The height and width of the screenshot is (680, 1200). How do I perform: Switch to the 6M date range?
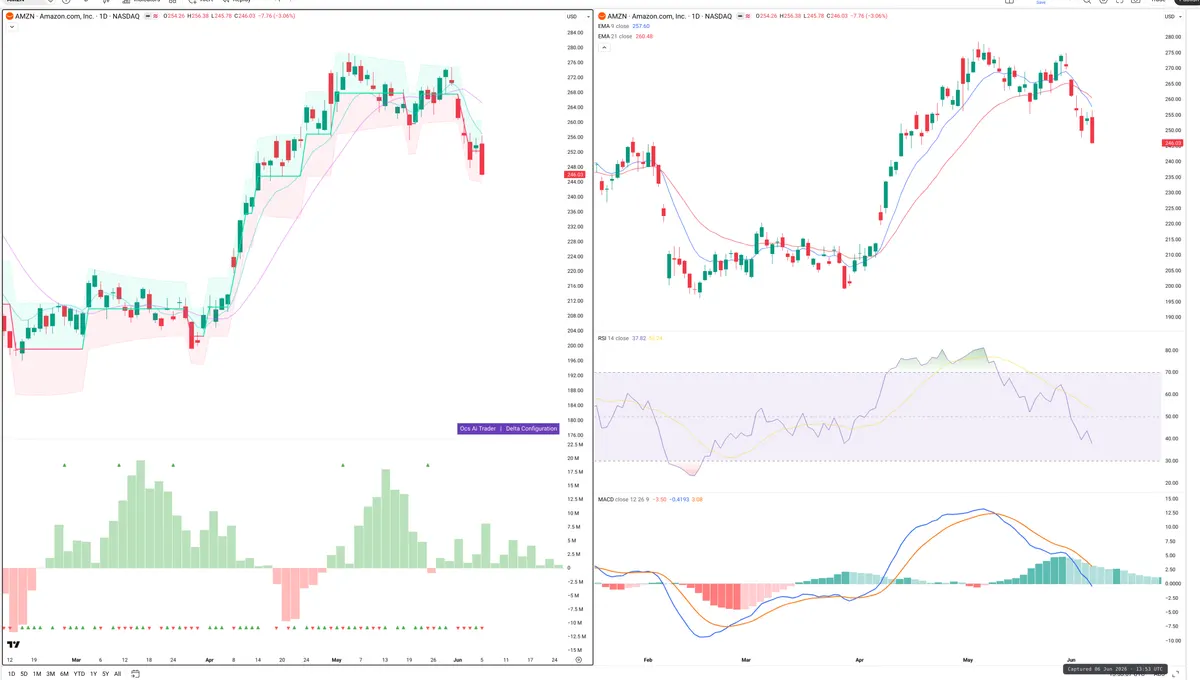[64, 674]
